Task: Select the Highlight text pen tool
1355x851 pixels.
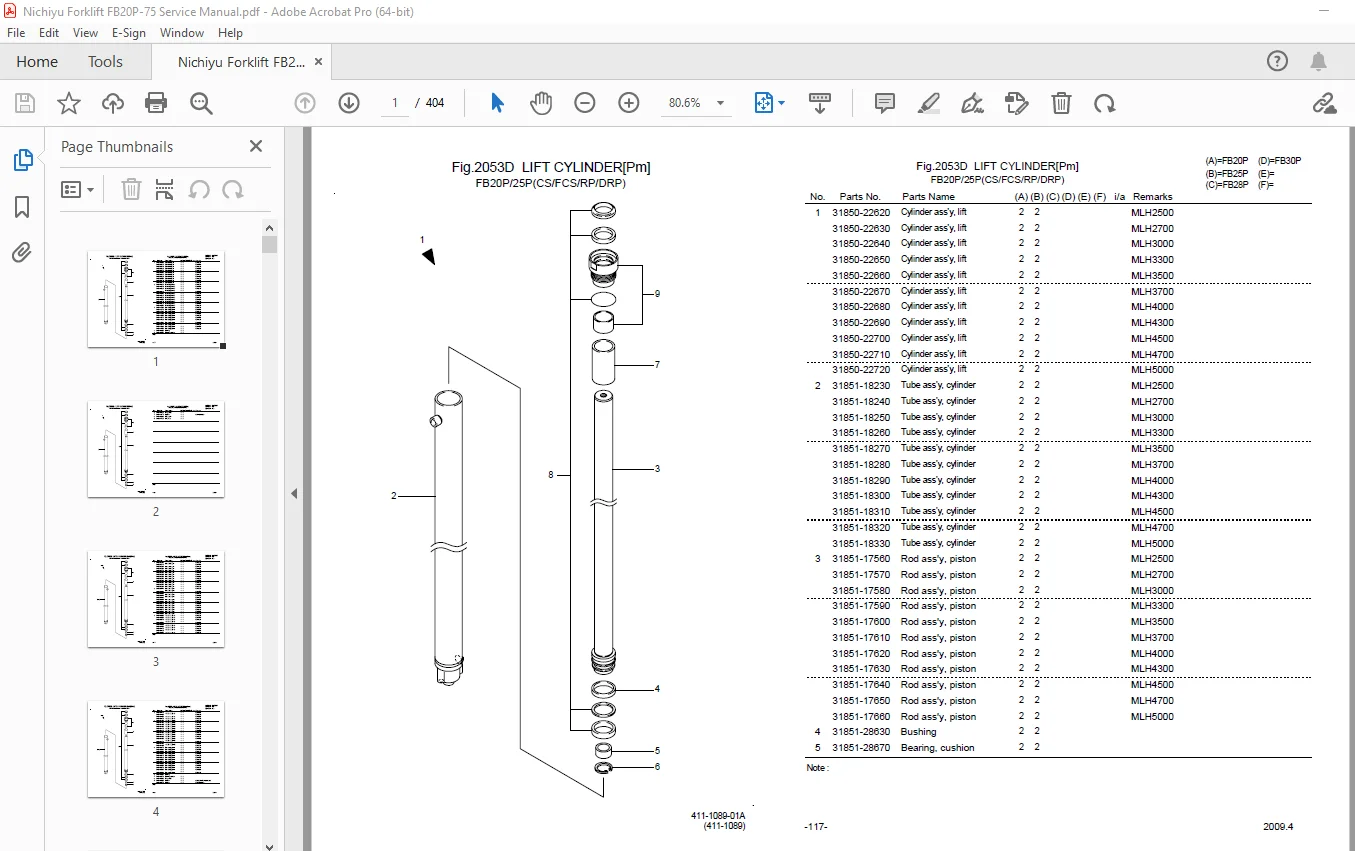Action: tap(929, 103)
